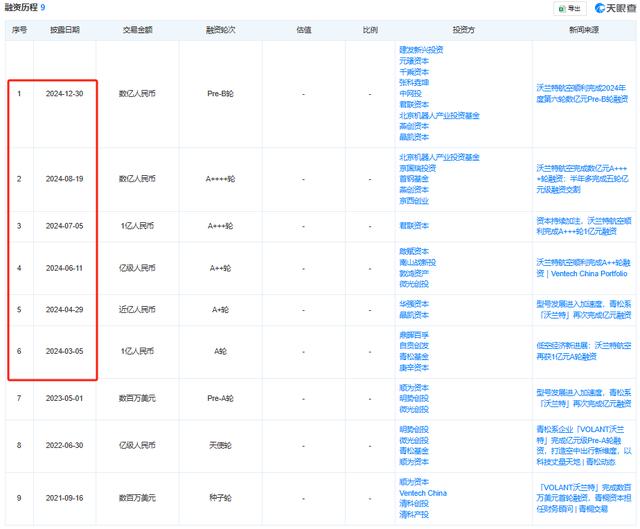
Task: Select the date cell 2023-05-01
Action: (x=64, y=398)
